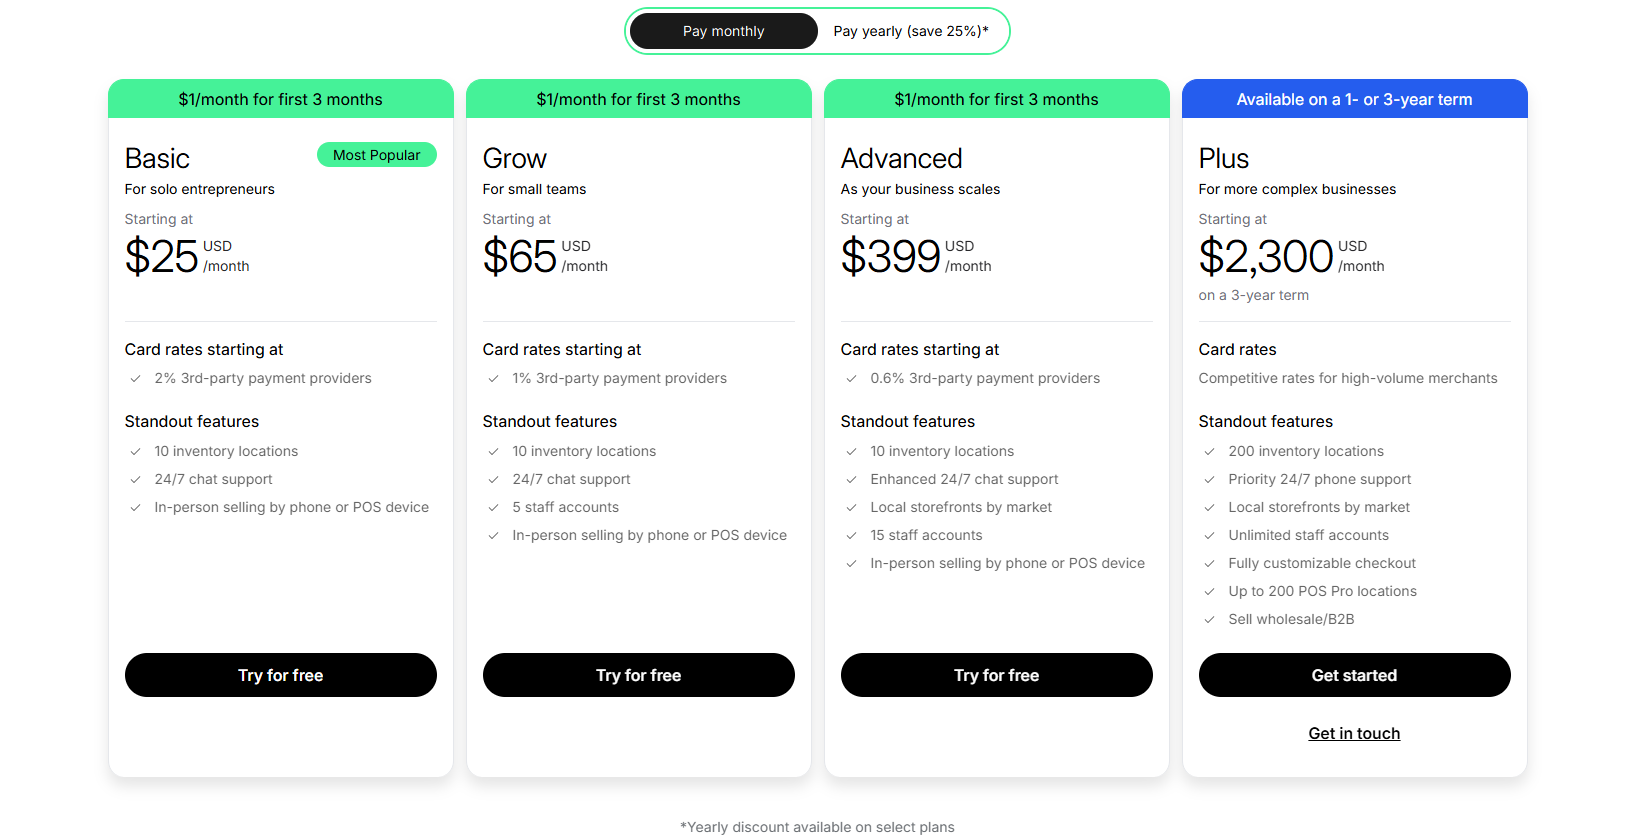
Task: Click 'Try for free' under the Advanced plan
Action: [996, 675]
